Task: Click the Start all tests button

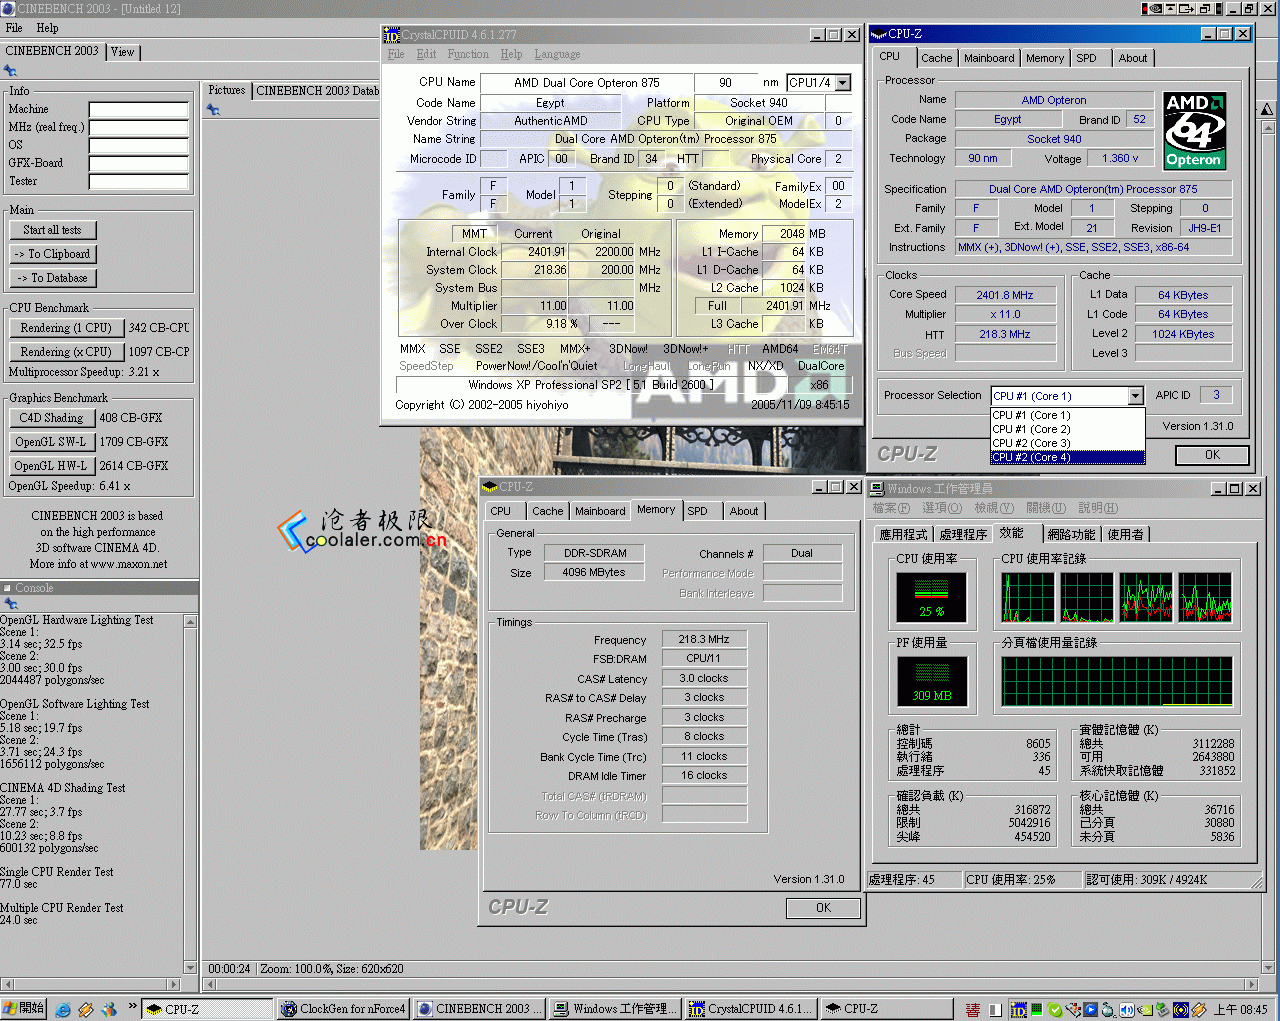Action: tap(53, 230)
